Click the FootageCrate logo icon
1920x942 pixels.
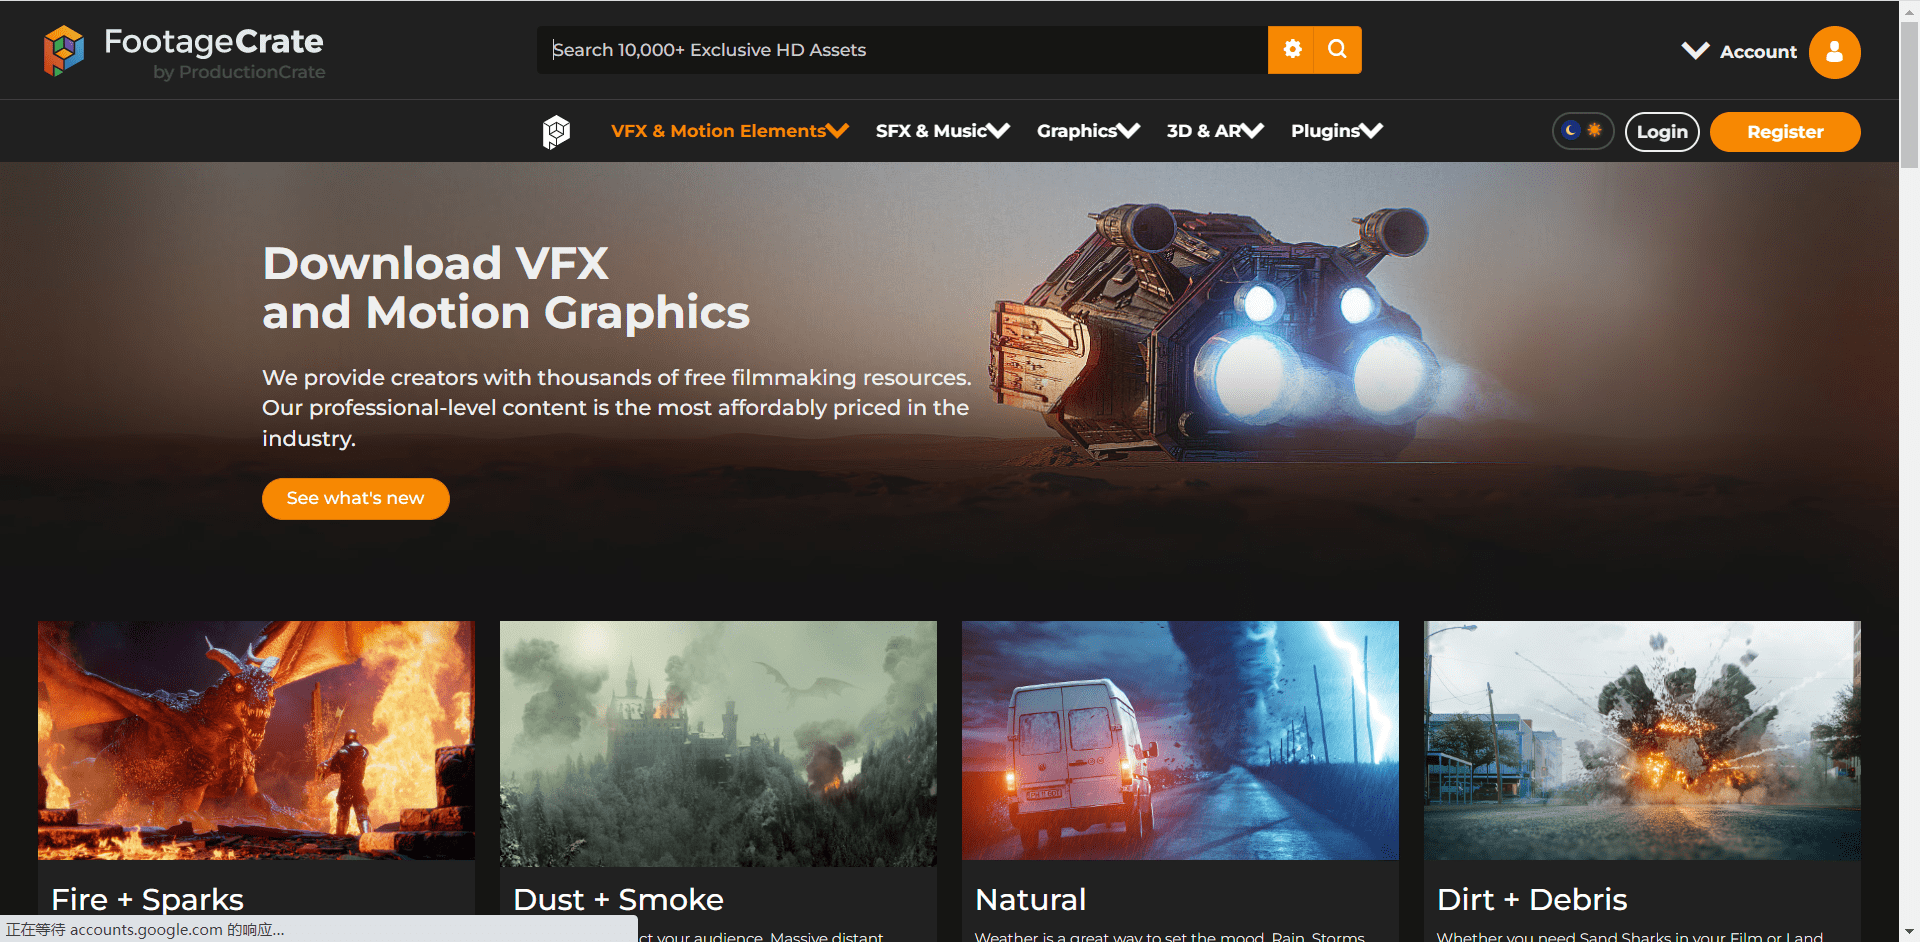pyautogui.click(x=63, y=50)
